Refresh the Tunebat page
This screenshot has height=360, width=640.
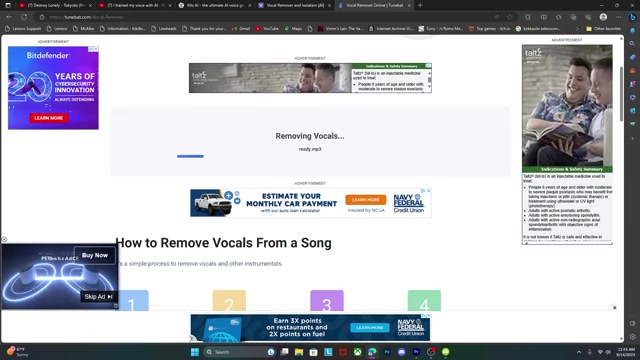[x=24, y=17]
